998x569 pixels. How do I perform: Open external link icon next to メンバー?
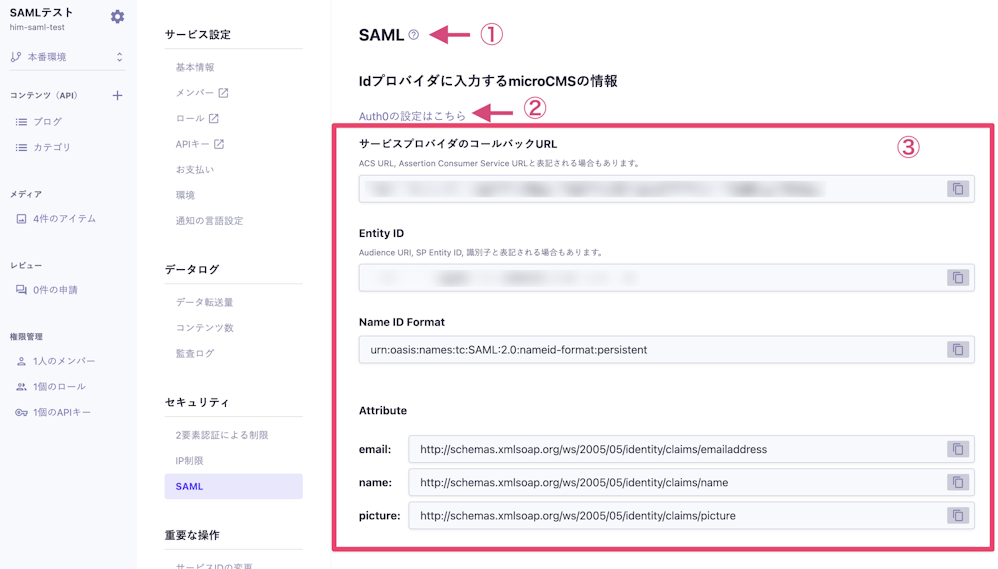coord(223,93)
